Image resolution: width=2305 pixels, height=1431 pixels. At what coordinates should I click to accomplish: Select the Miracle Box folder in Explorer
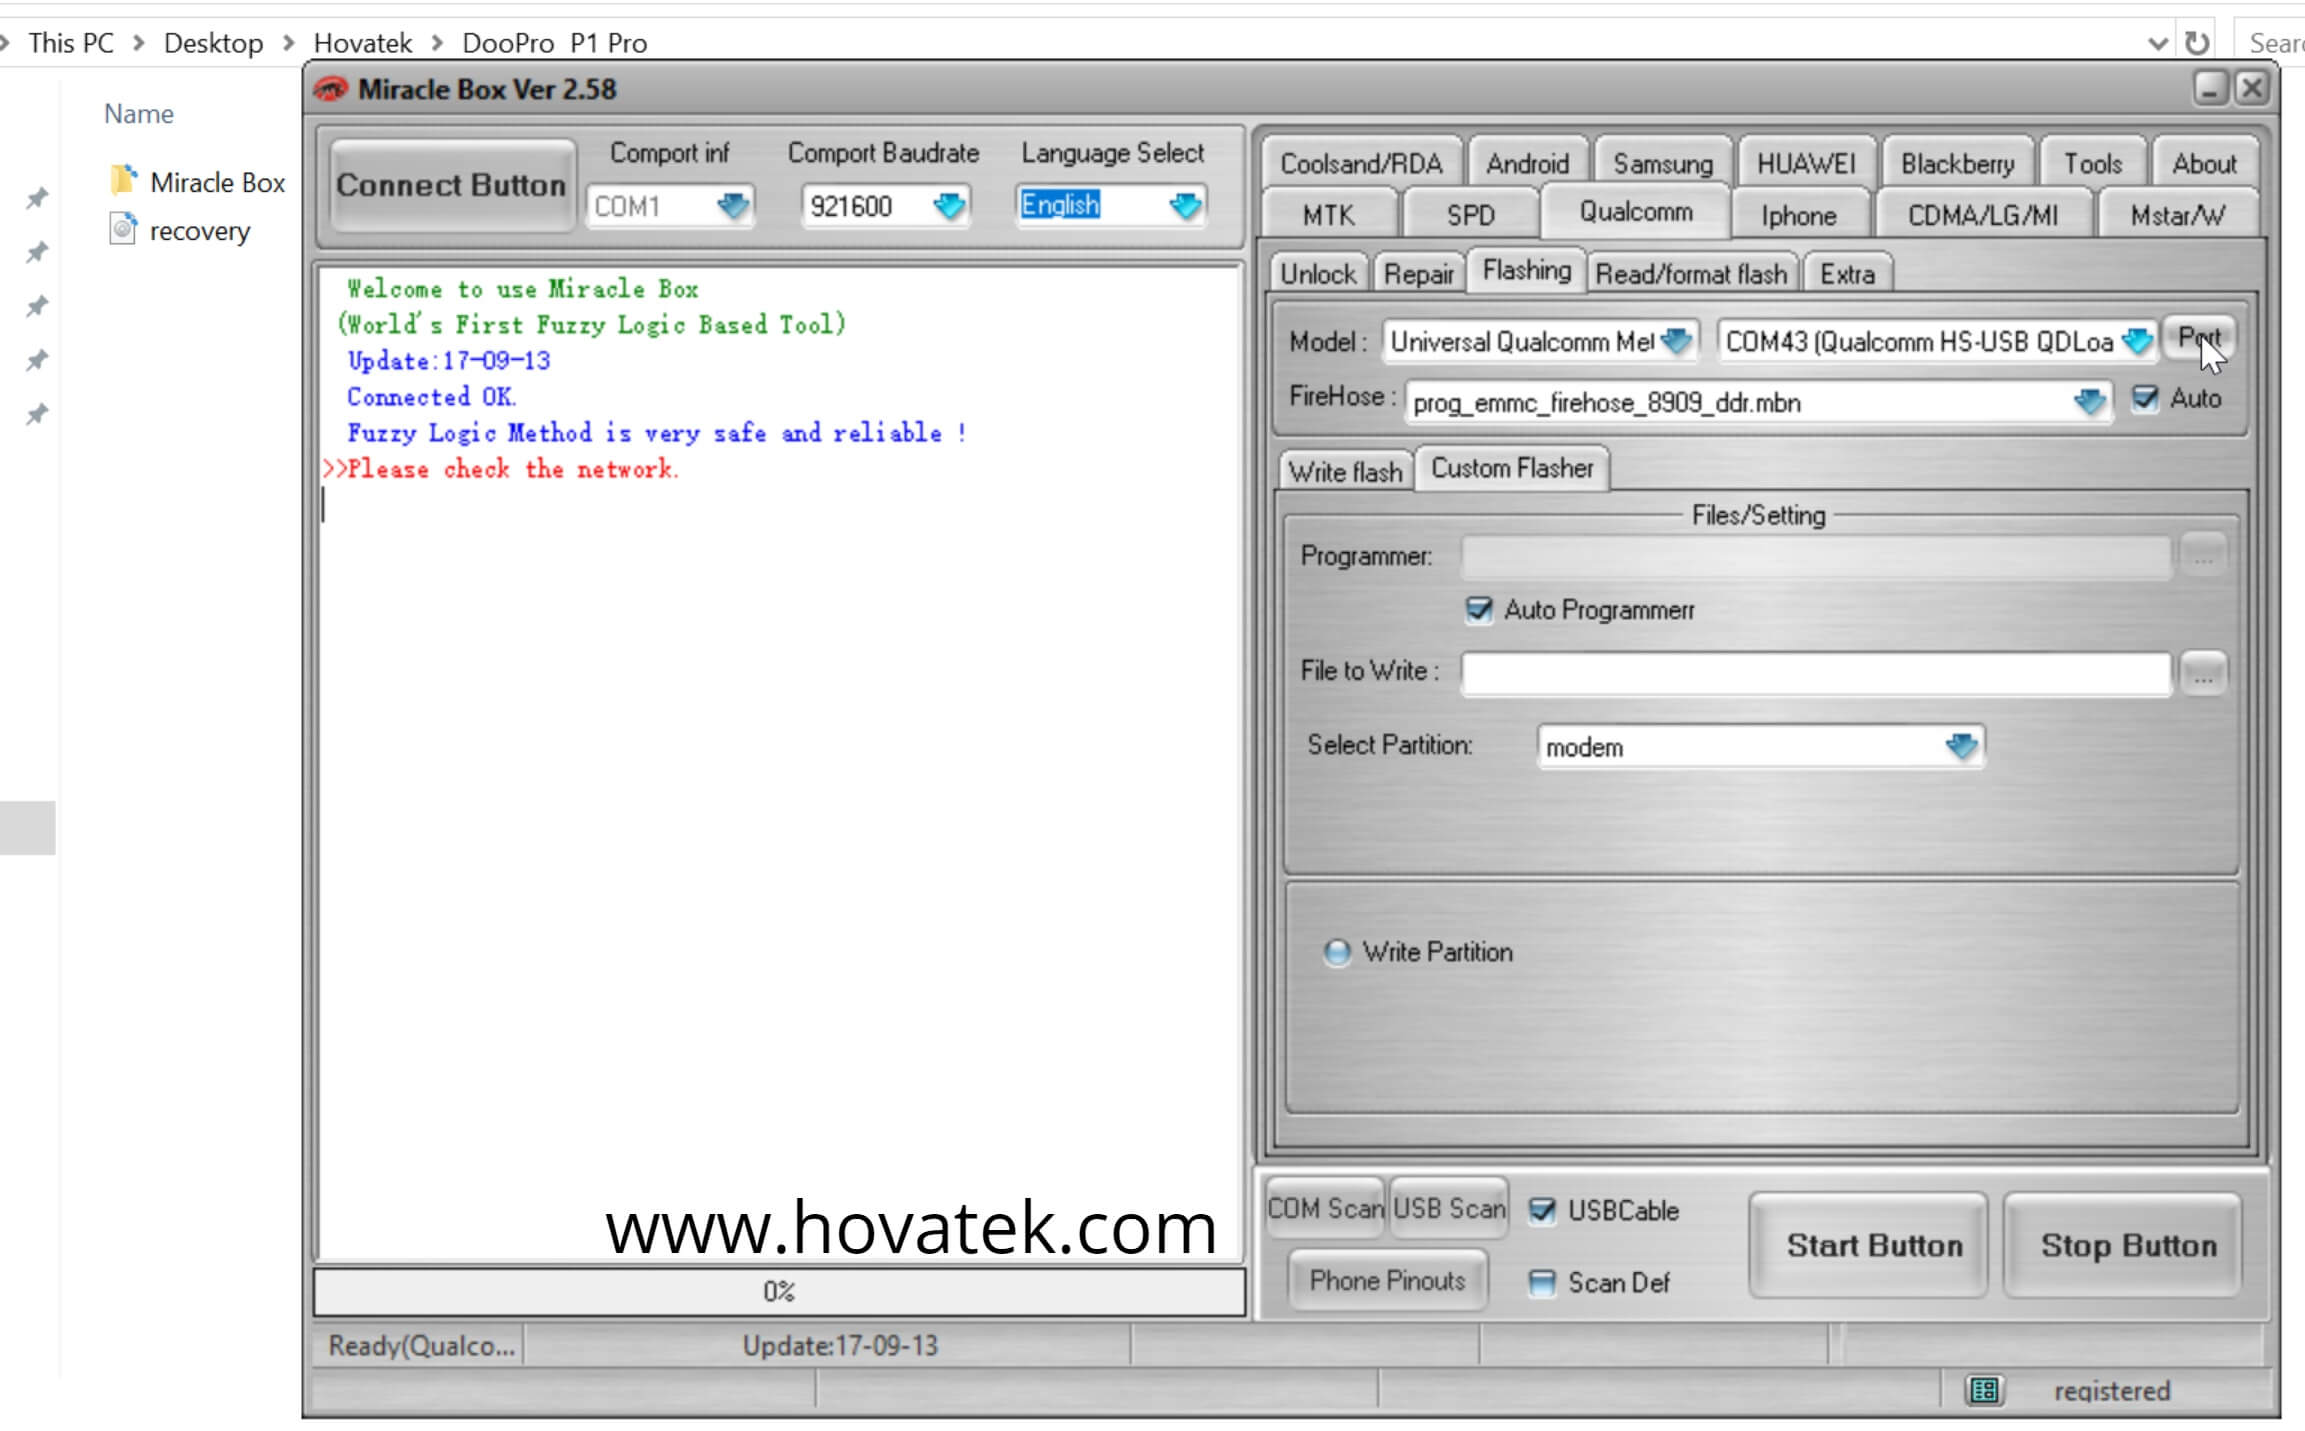point(198,182)
